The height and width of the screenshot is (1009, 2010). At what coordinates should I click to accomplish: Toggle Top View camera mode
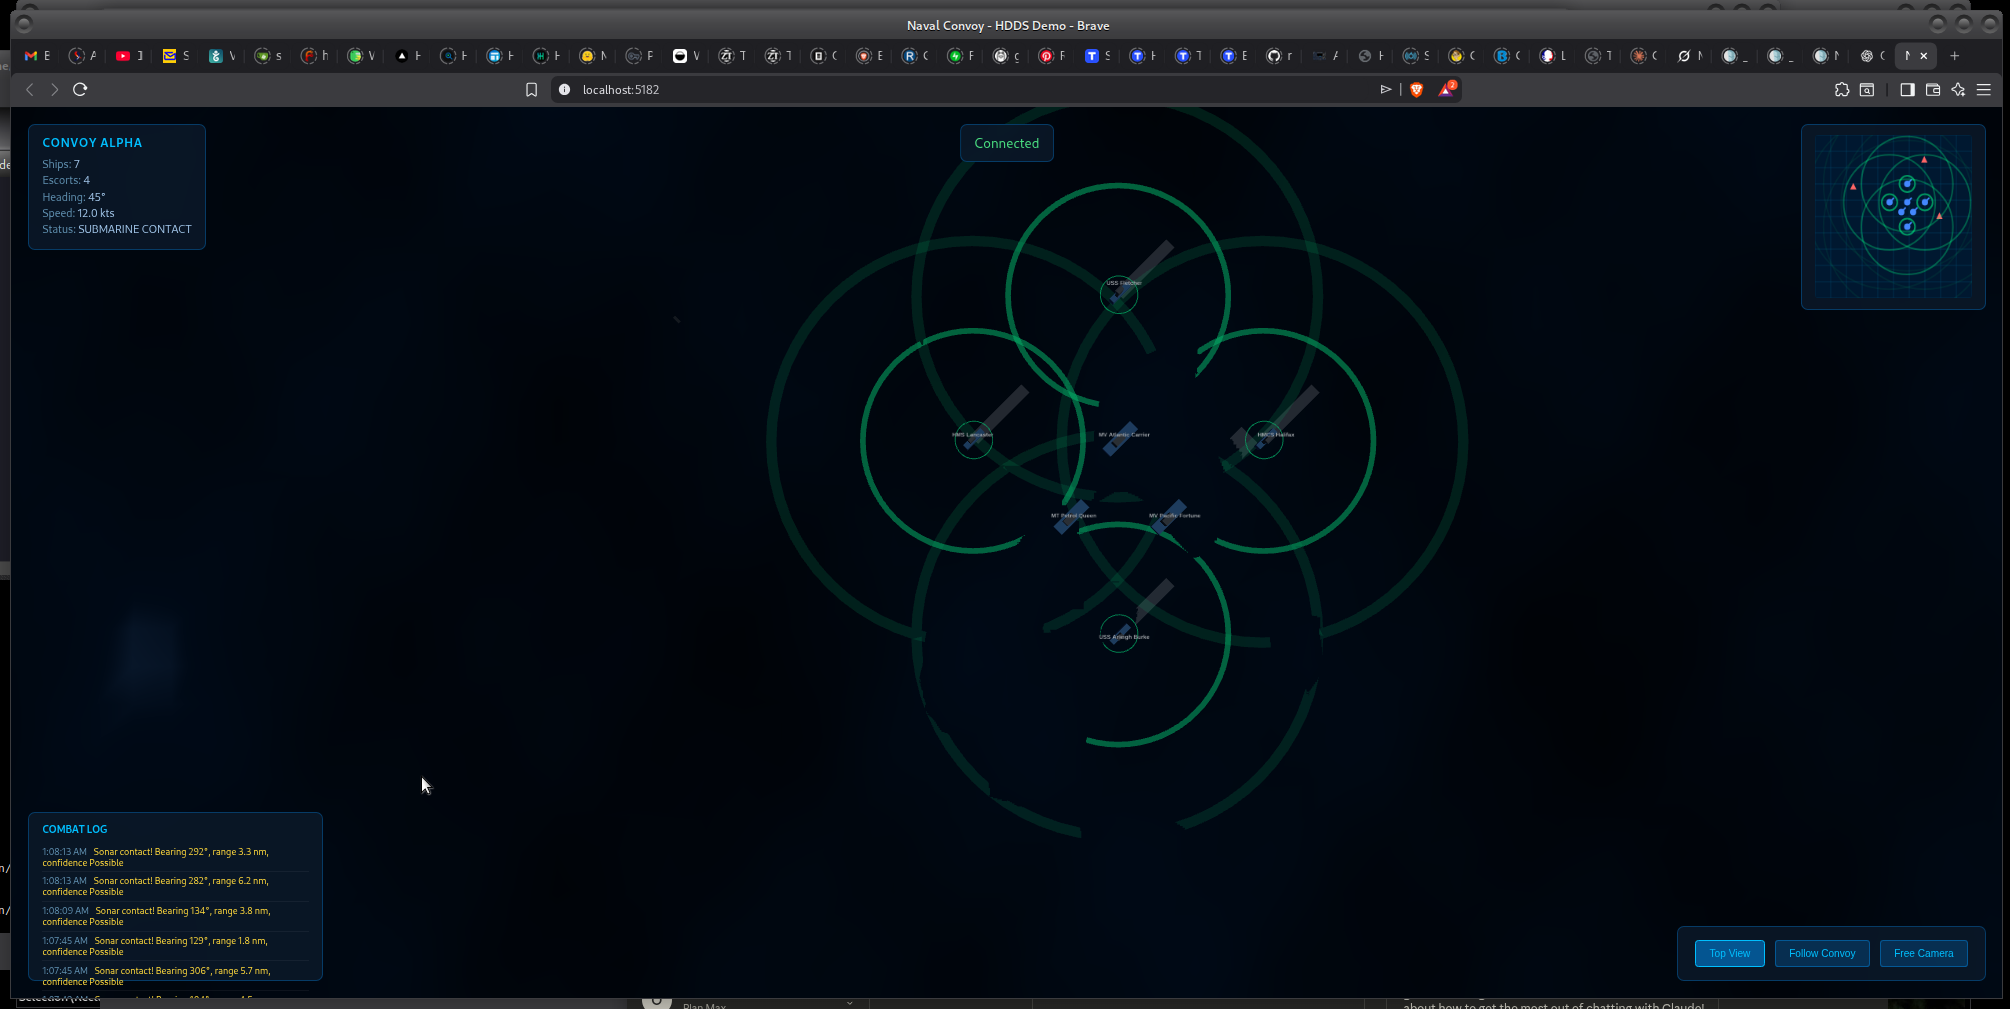tap(1729, 953)
